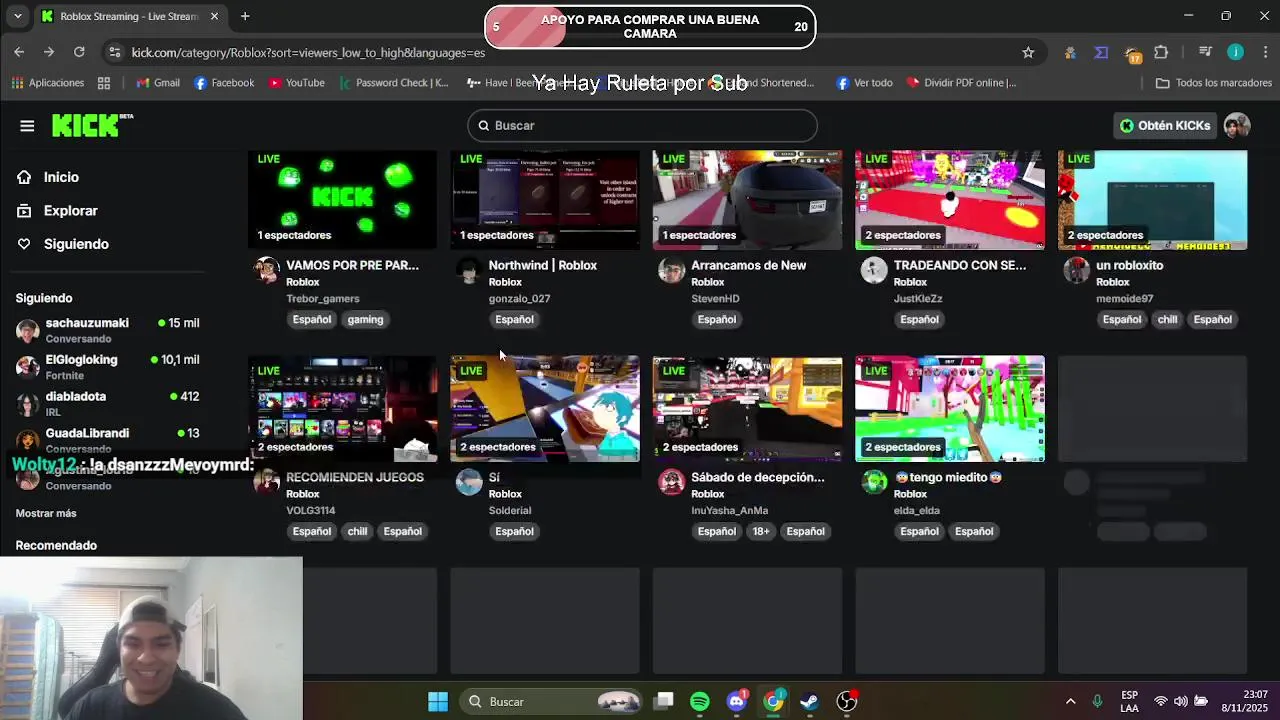Open the Kick hamburger sidebar menu
Image resolution: width=1280 pixels, height=720 pixels.
click(27, 125)
